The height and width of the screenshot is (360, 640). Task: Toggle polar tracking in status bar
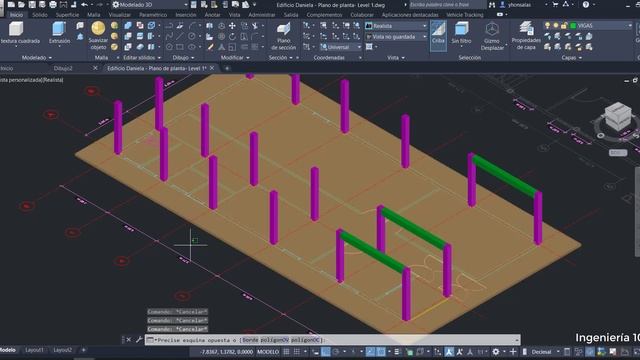click(336, 351)
